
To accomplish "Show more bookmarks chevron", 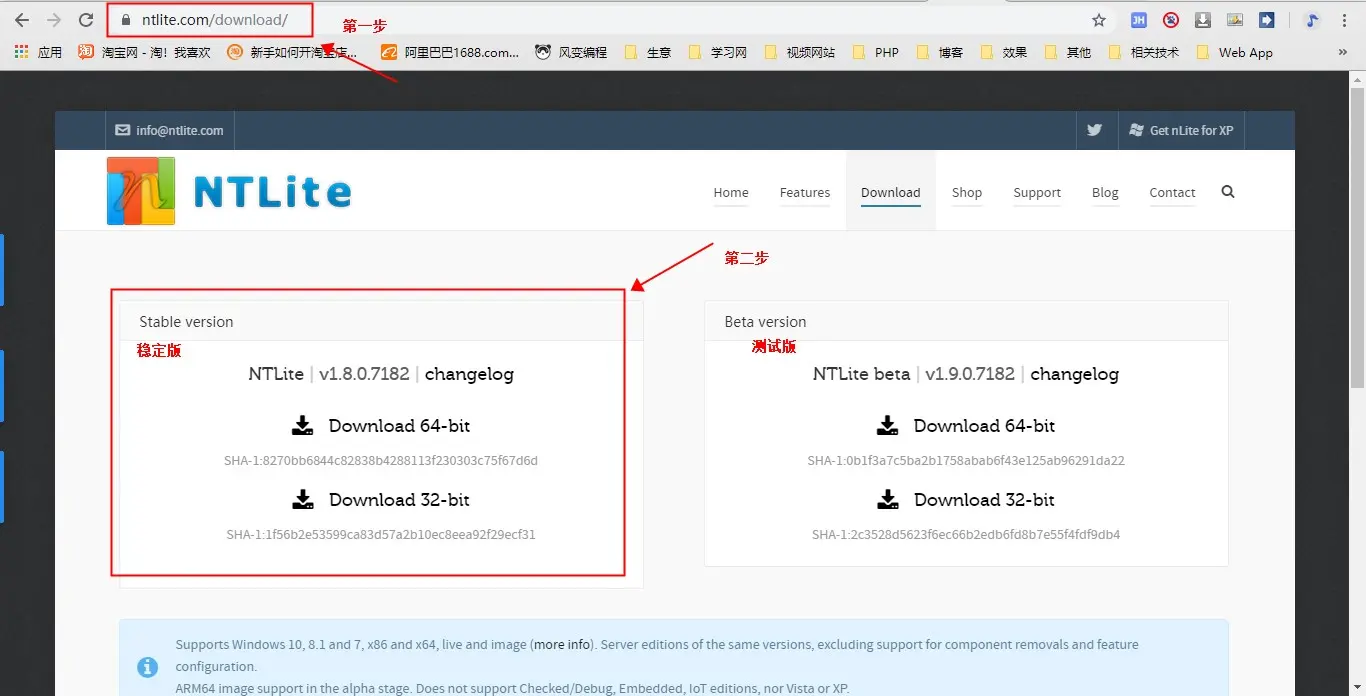I will pyautogui.click(x=1344, y=52).
